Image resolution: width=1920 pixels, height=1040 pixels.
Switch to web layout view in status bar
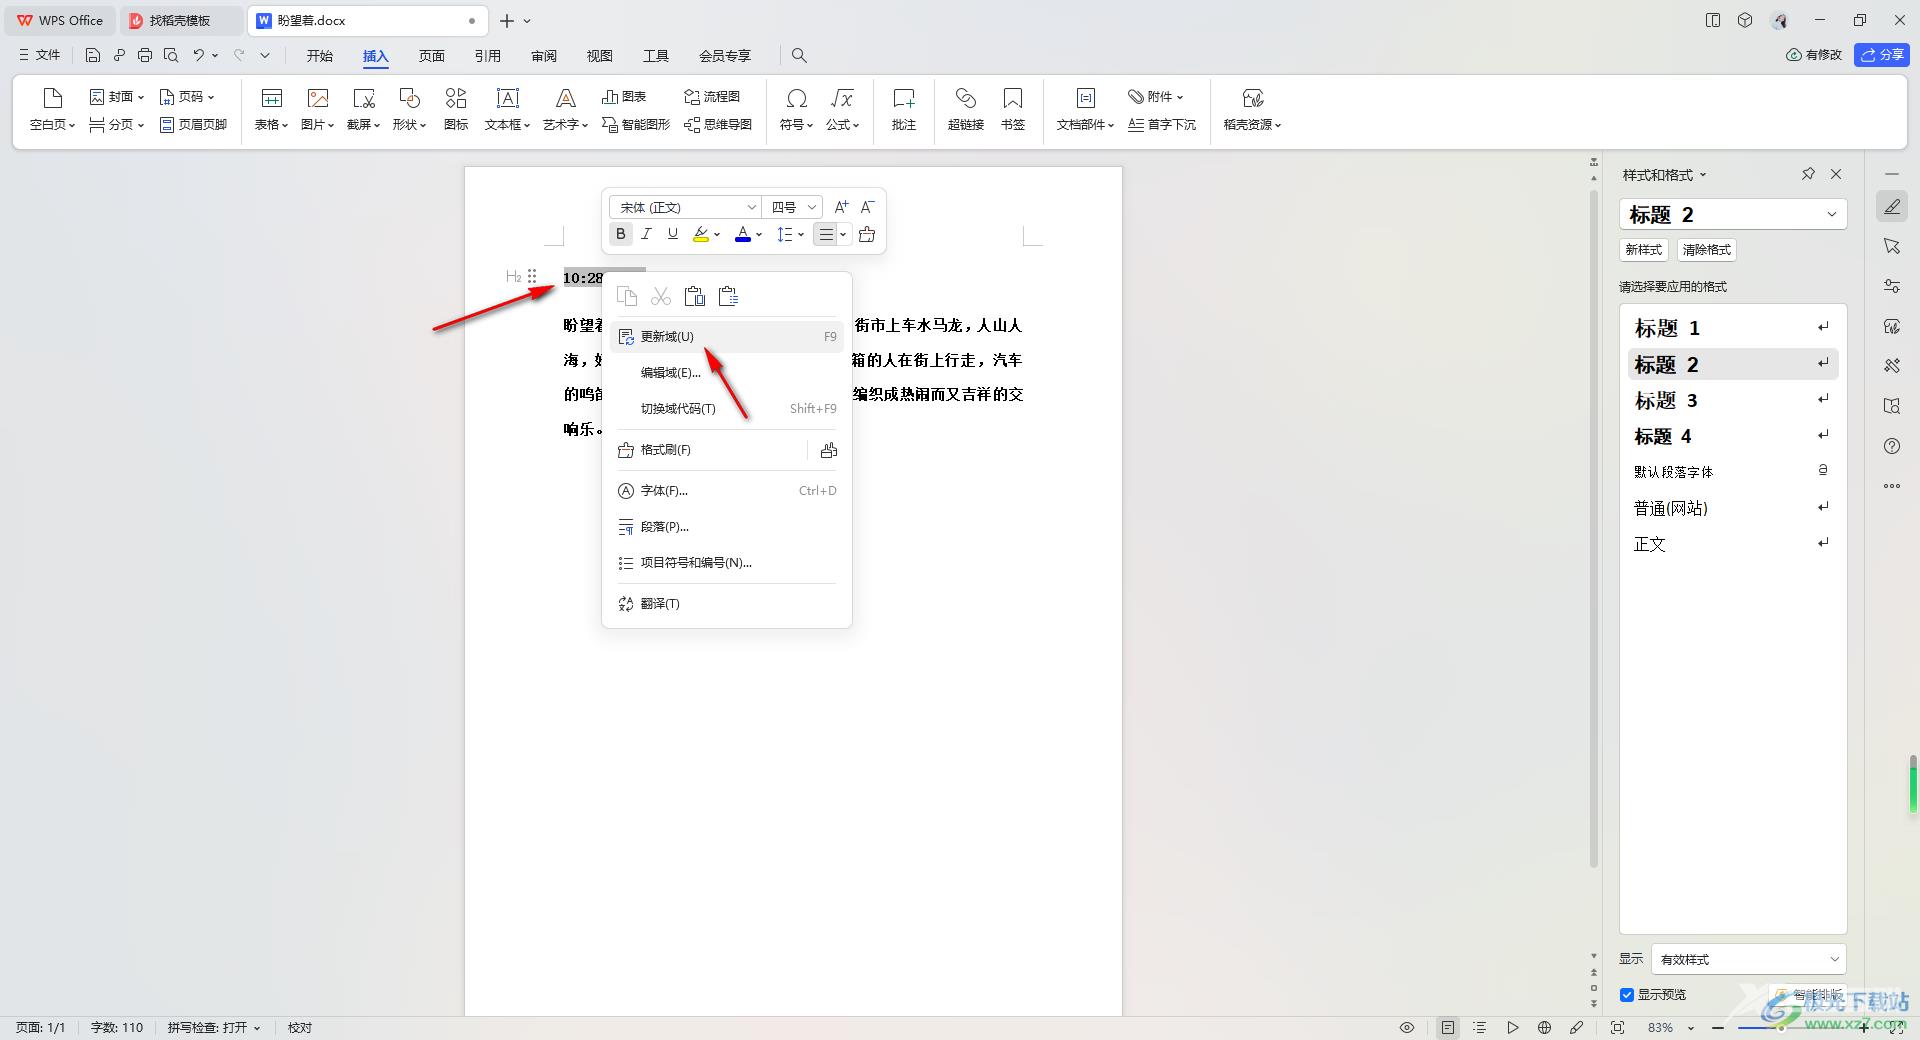click(x=1545, y=1027)
